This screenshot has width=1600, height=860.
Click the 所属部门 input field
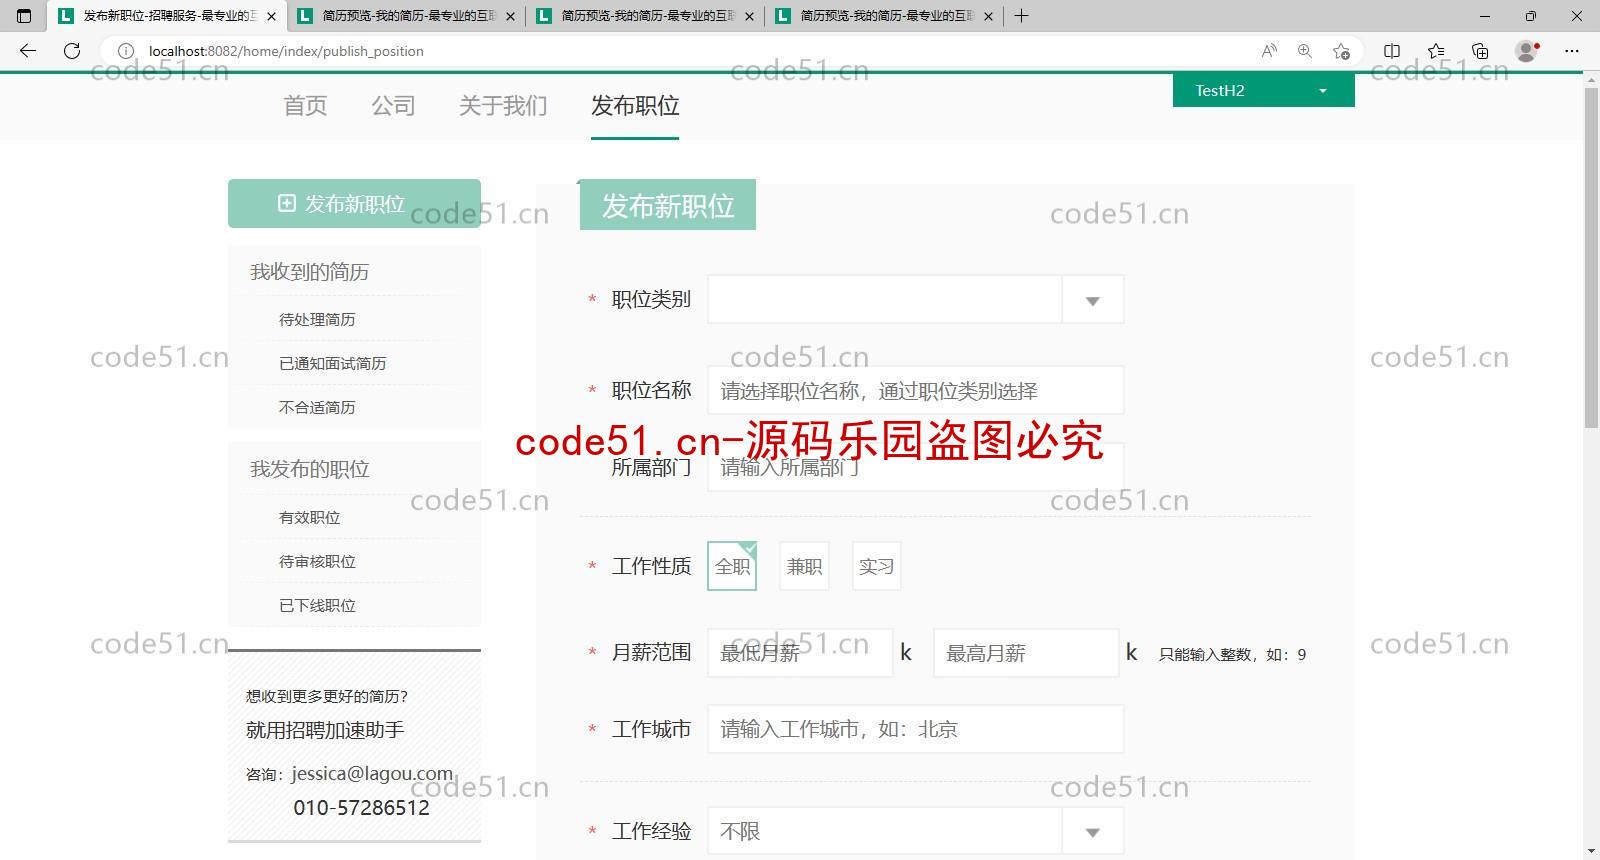(915, 467)
